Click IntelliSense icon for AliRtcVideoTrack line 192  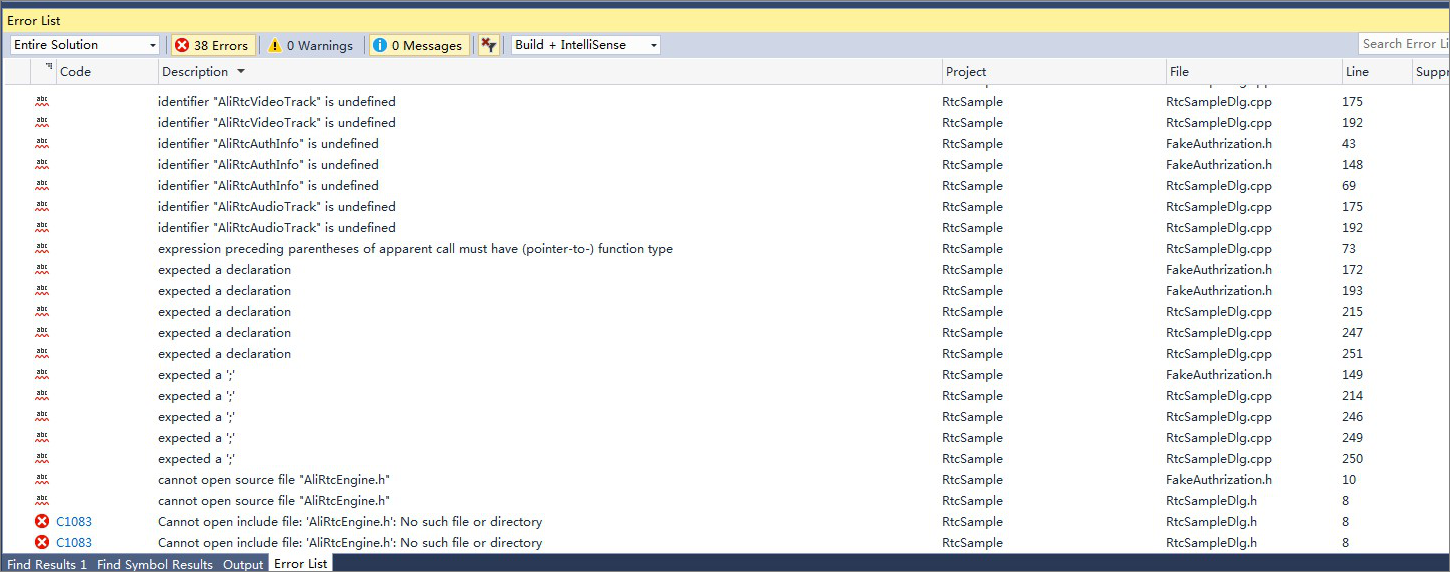(x=42, y=122)
